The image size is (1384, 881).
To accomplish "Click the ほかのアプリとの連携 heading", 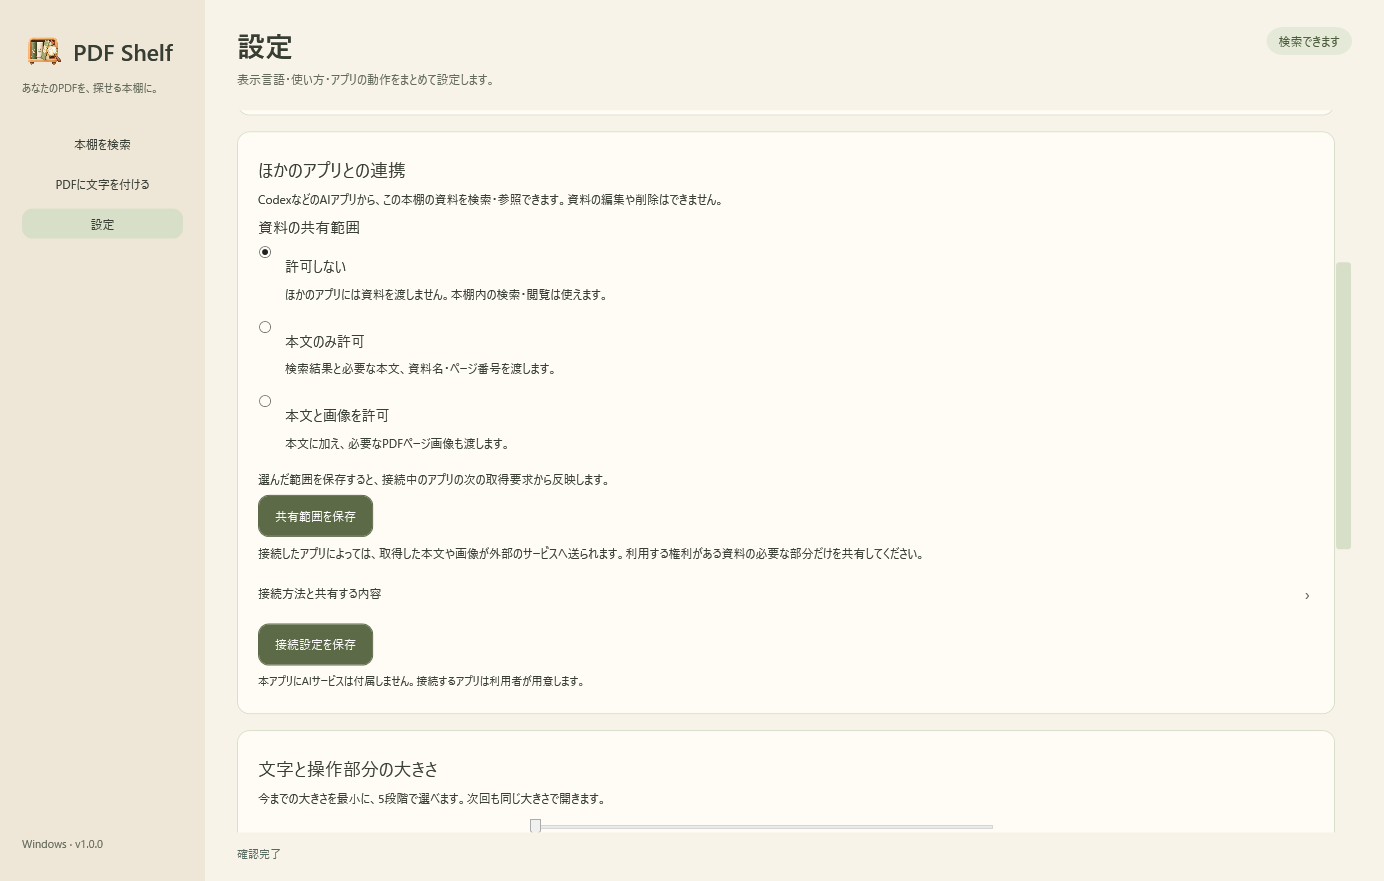I will 332,170.
